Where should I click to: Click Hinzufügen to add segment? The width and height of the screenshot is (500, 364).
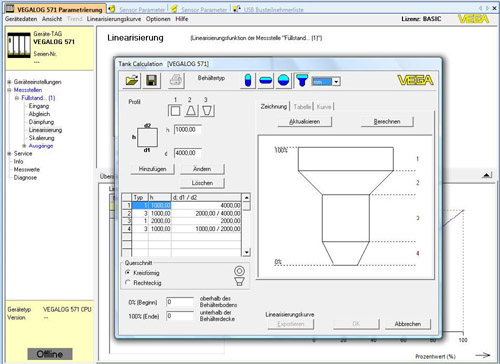[x=152, y=169]
